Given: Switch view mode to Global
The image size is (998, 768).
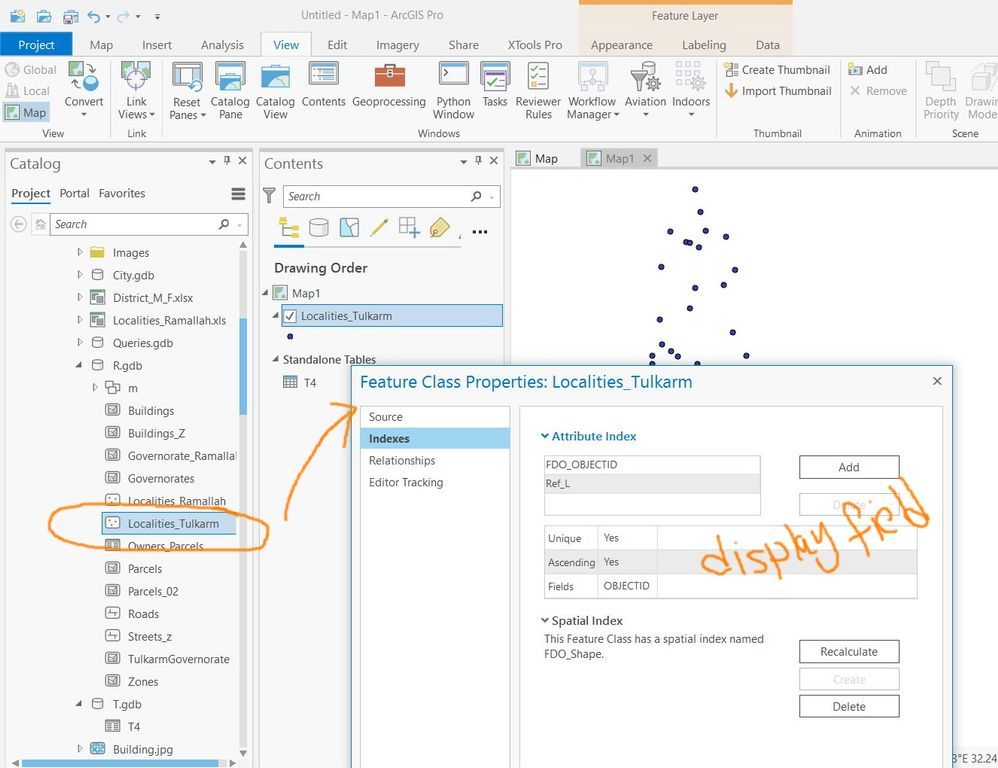Looking at the screenshot, I should tap(31, 70).
